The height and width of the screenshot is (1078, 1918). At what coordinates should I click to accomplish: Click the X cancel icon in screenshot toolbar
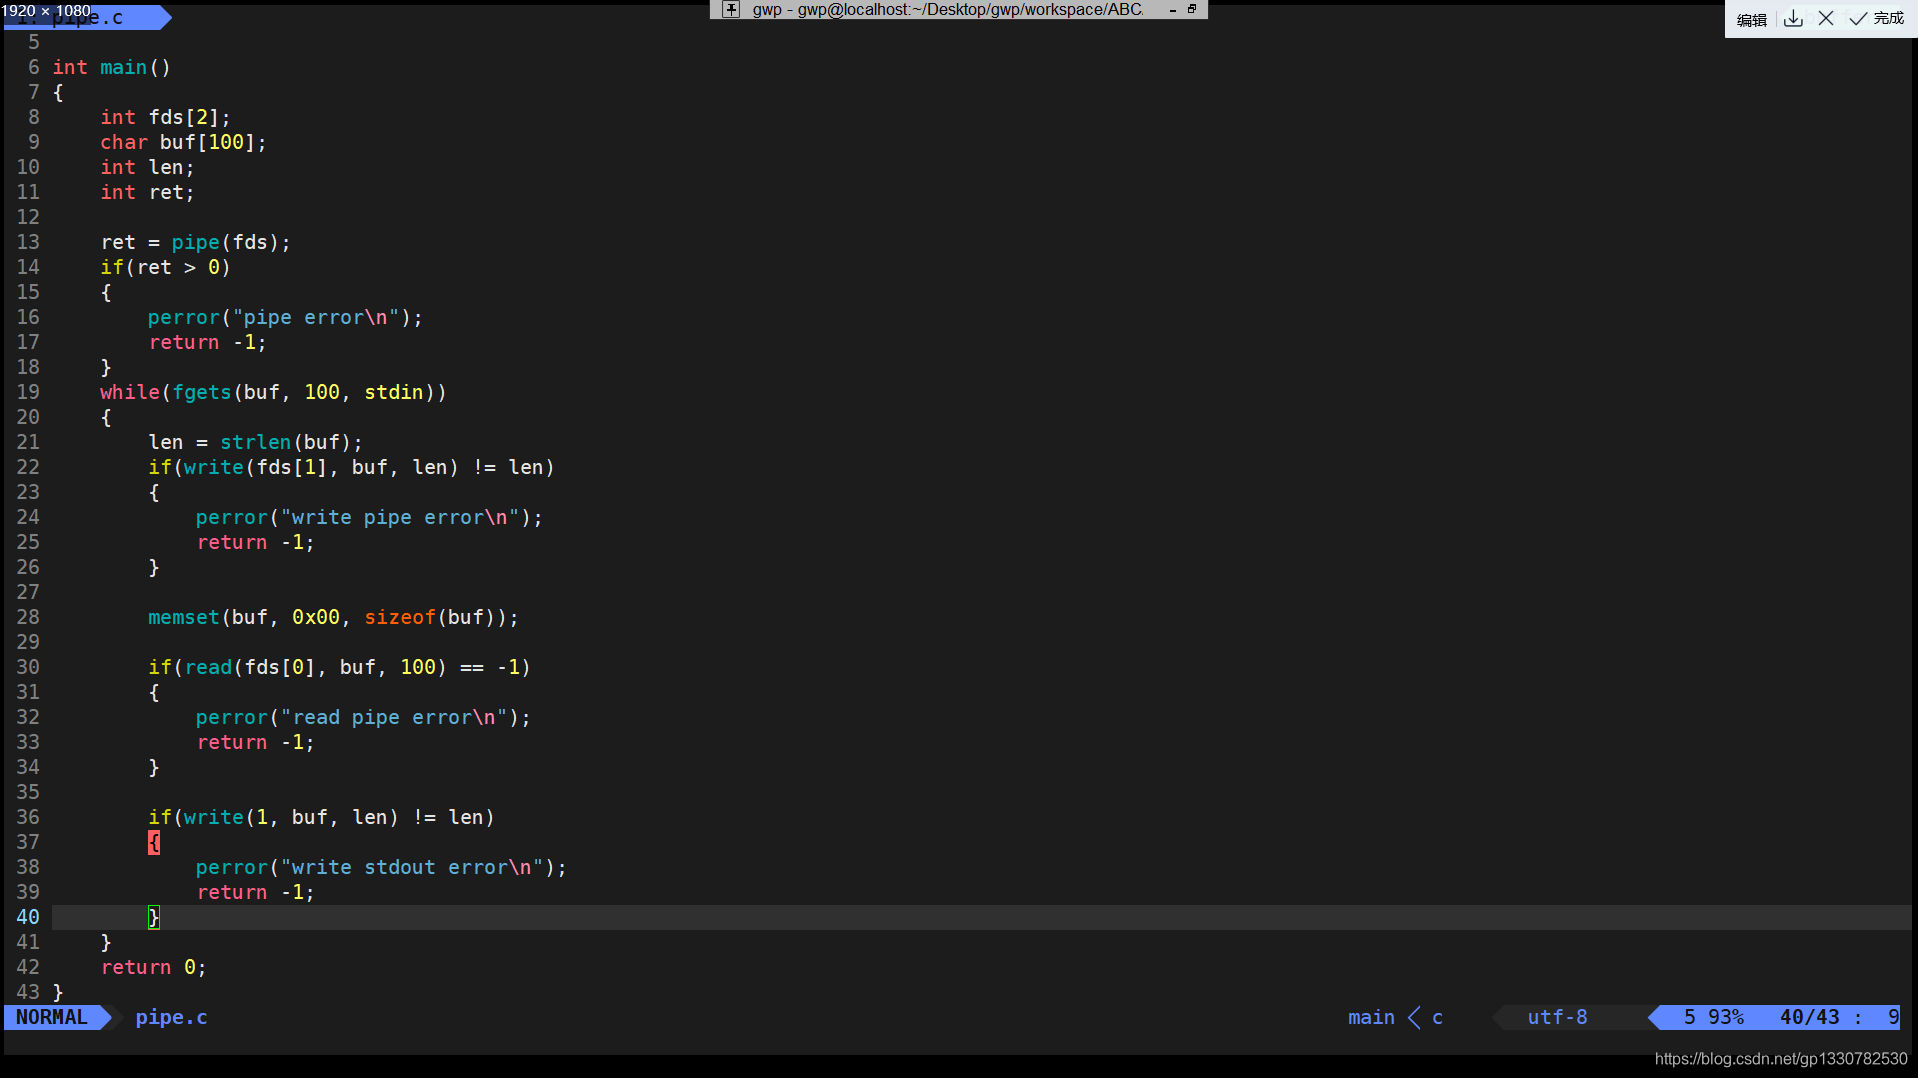click(x=1826, y=18)
